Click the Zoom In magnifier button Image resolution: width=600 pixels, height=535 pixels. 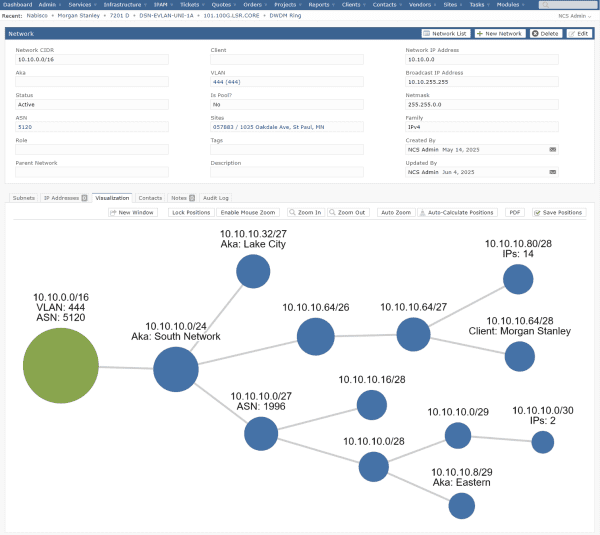coord(306,213)
